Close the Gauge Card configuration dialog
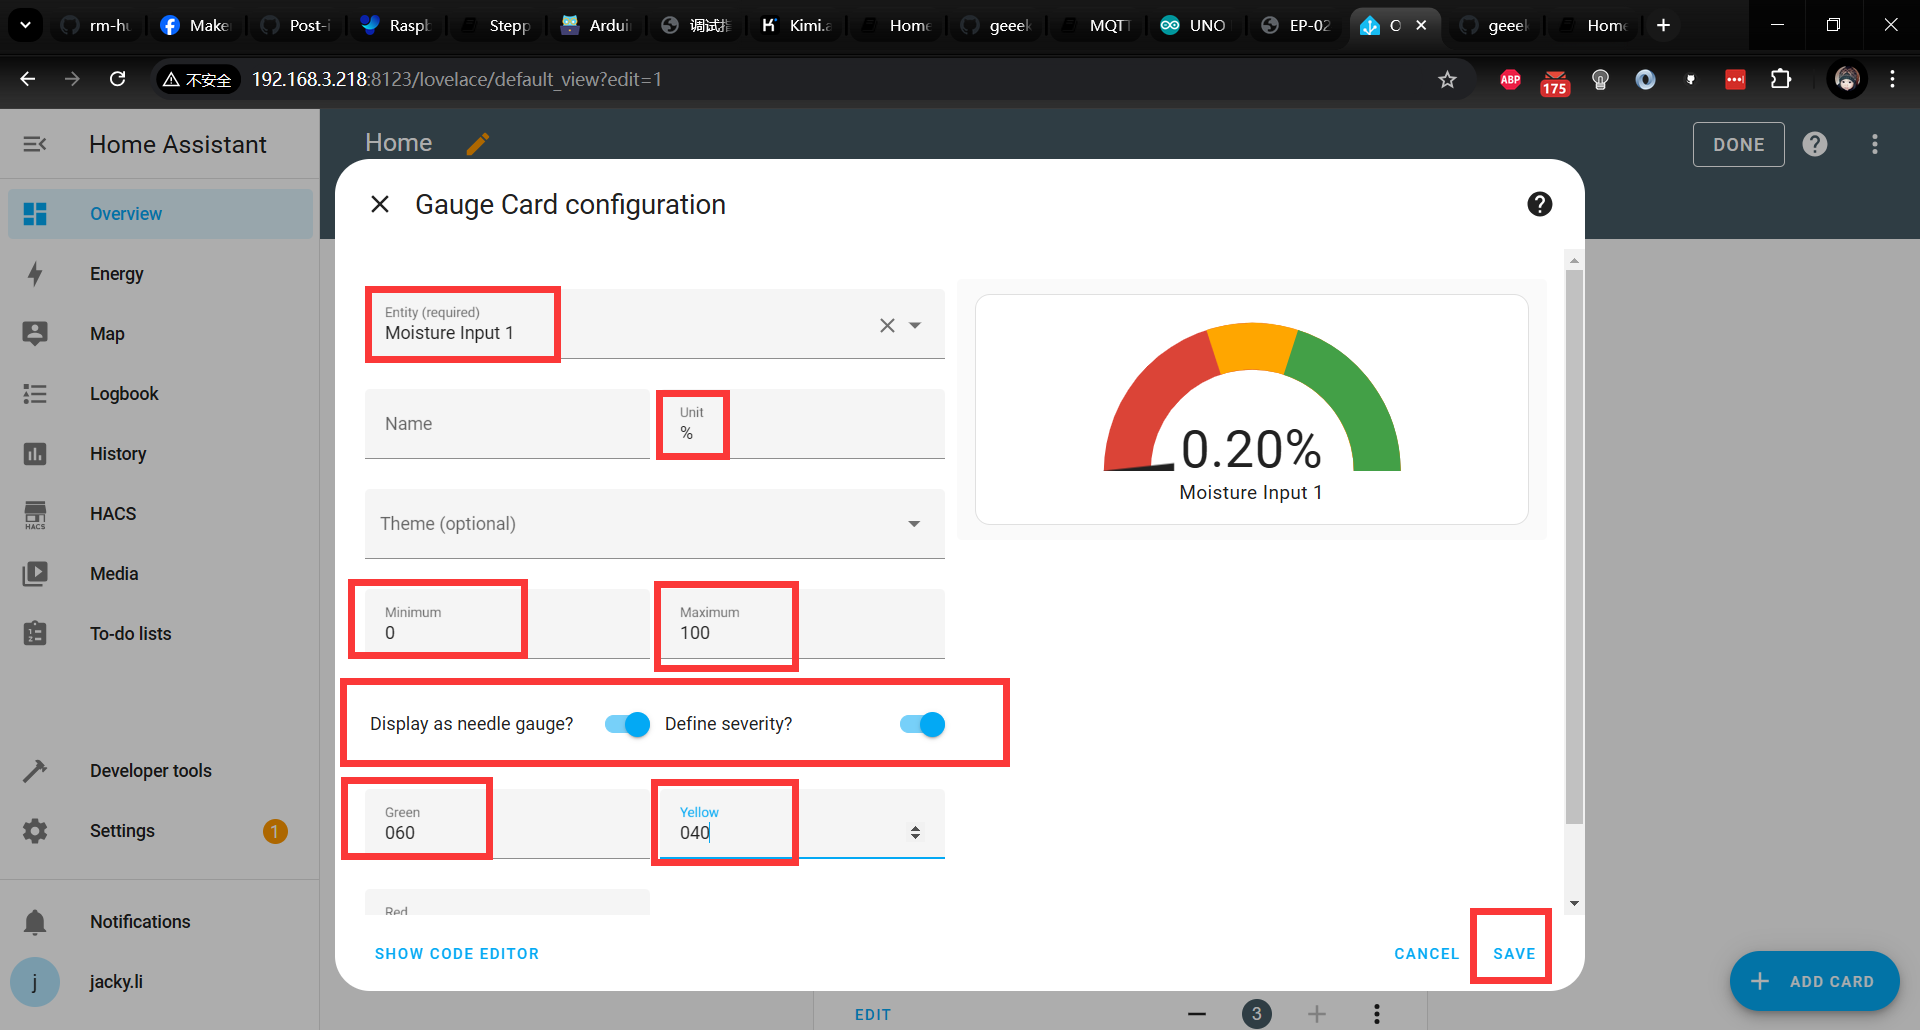The height and width of the screenshot is (1030, 1920). [380, 204]
